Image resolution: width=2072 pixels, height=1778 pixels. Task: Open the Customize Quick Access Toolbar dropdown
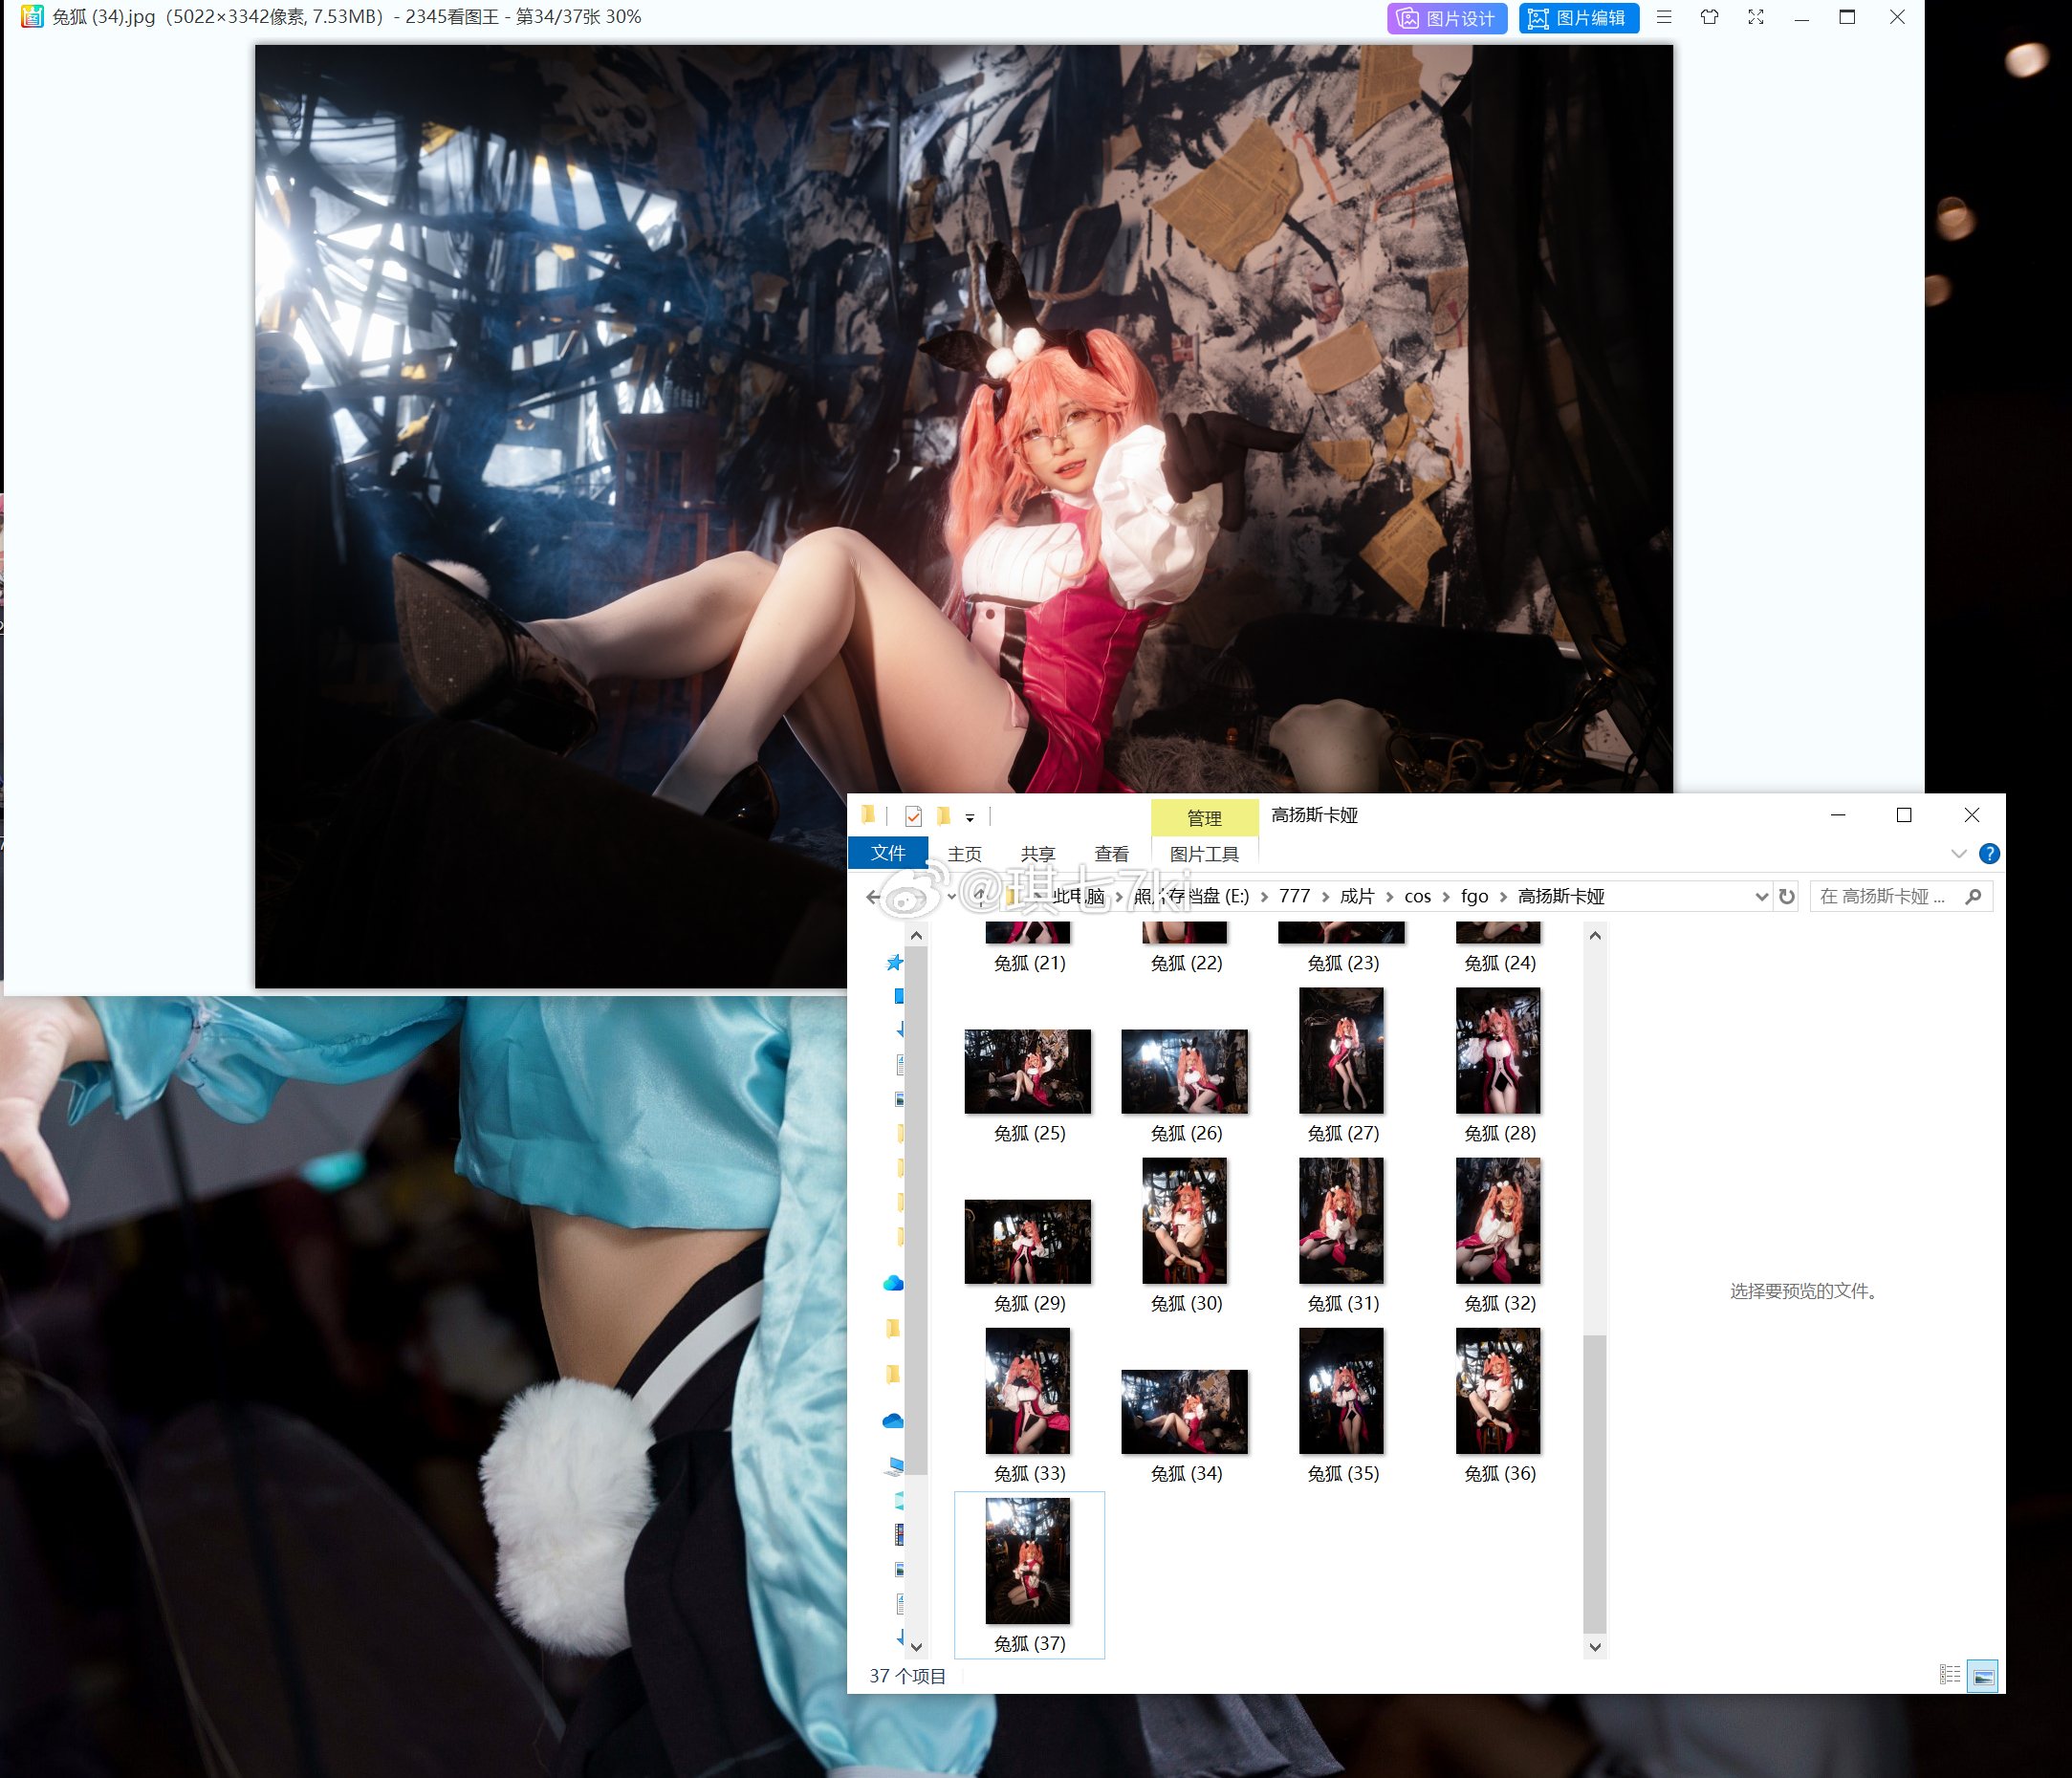point(969,818)
